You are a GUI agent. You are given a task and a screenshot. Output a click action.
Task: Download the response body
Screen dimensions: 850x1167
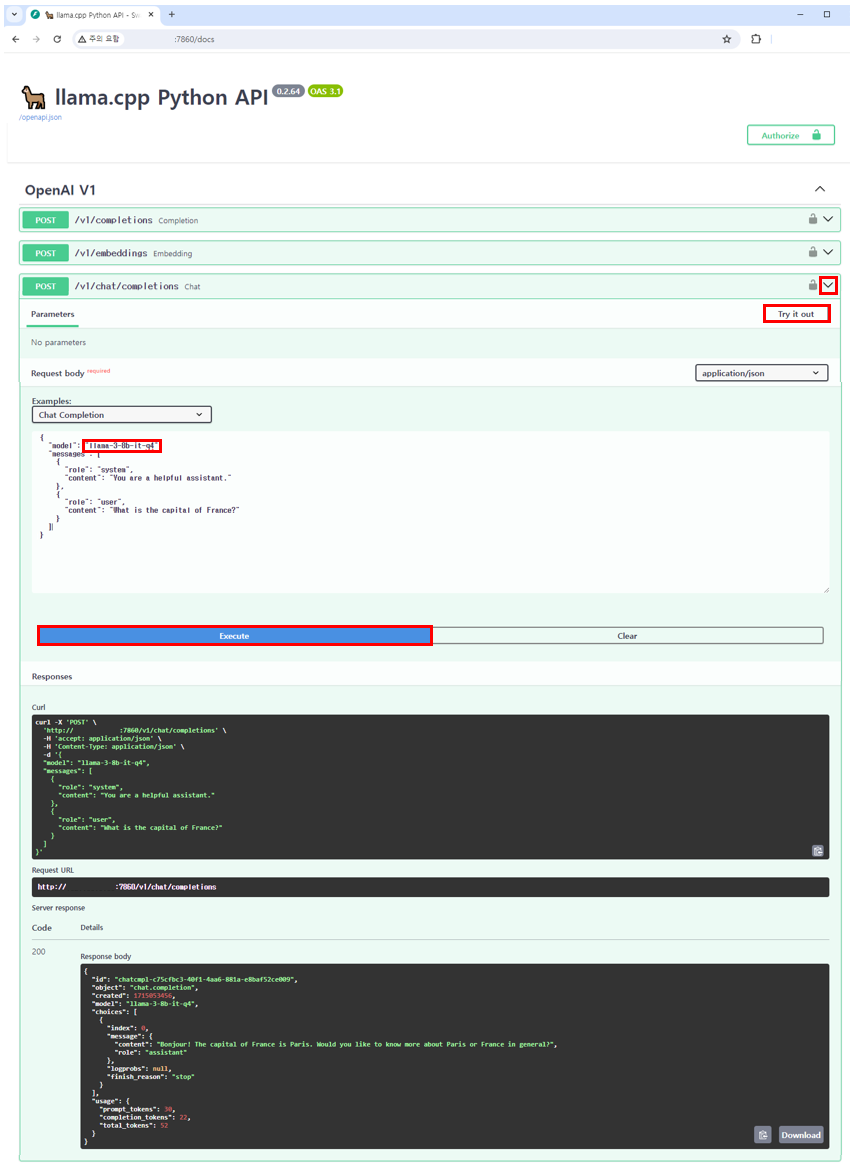click(801, 1135)
